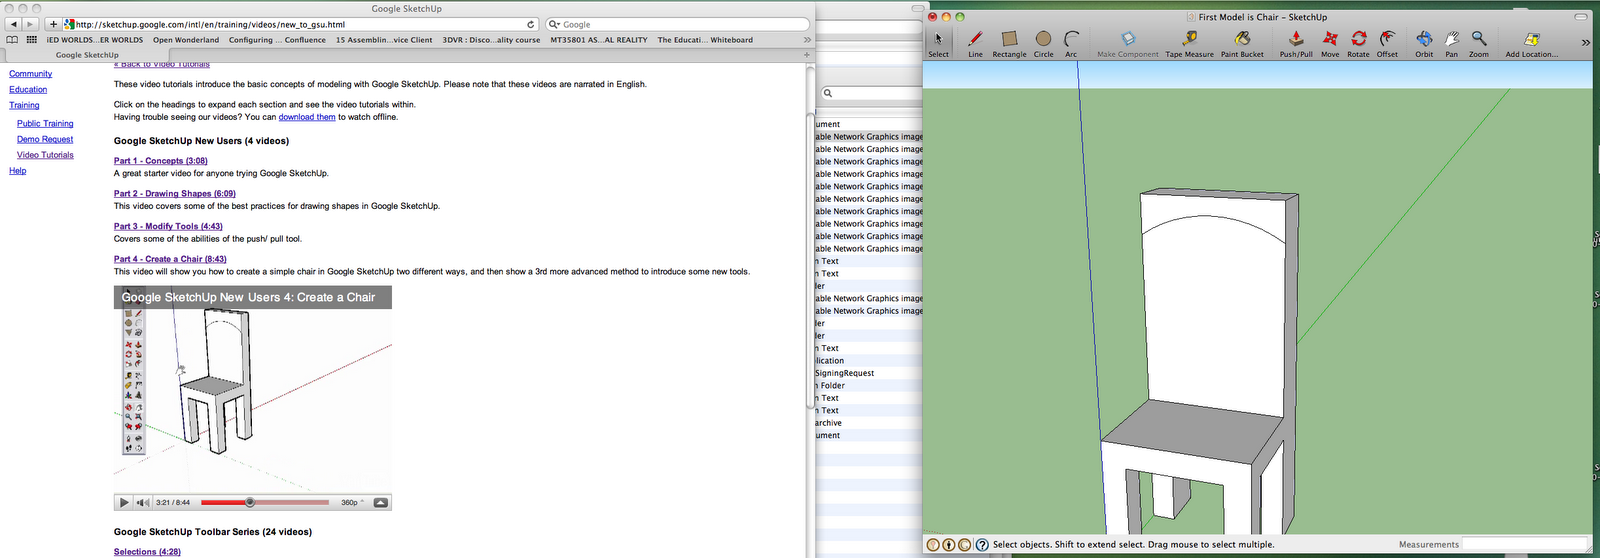Open the 'Configuring ... Confluence' bookmark
The width and height of the screenshot is (1600, 558).
click(x=277, y=40)
